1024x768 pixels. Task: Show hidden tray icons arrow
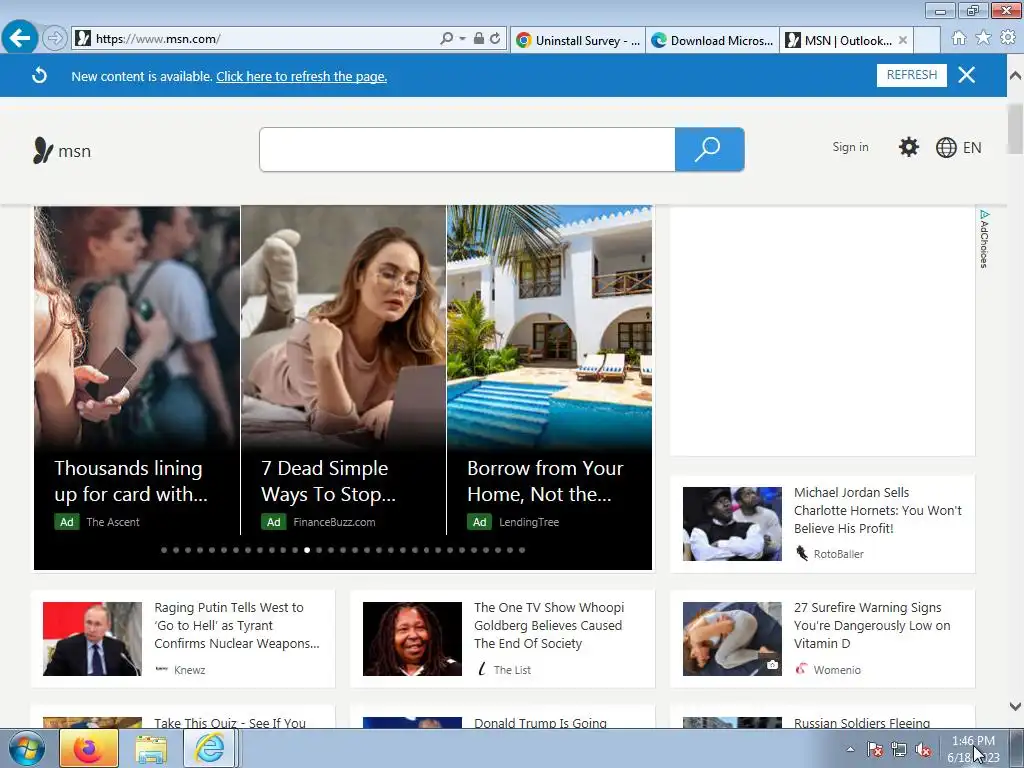point(850,749)
